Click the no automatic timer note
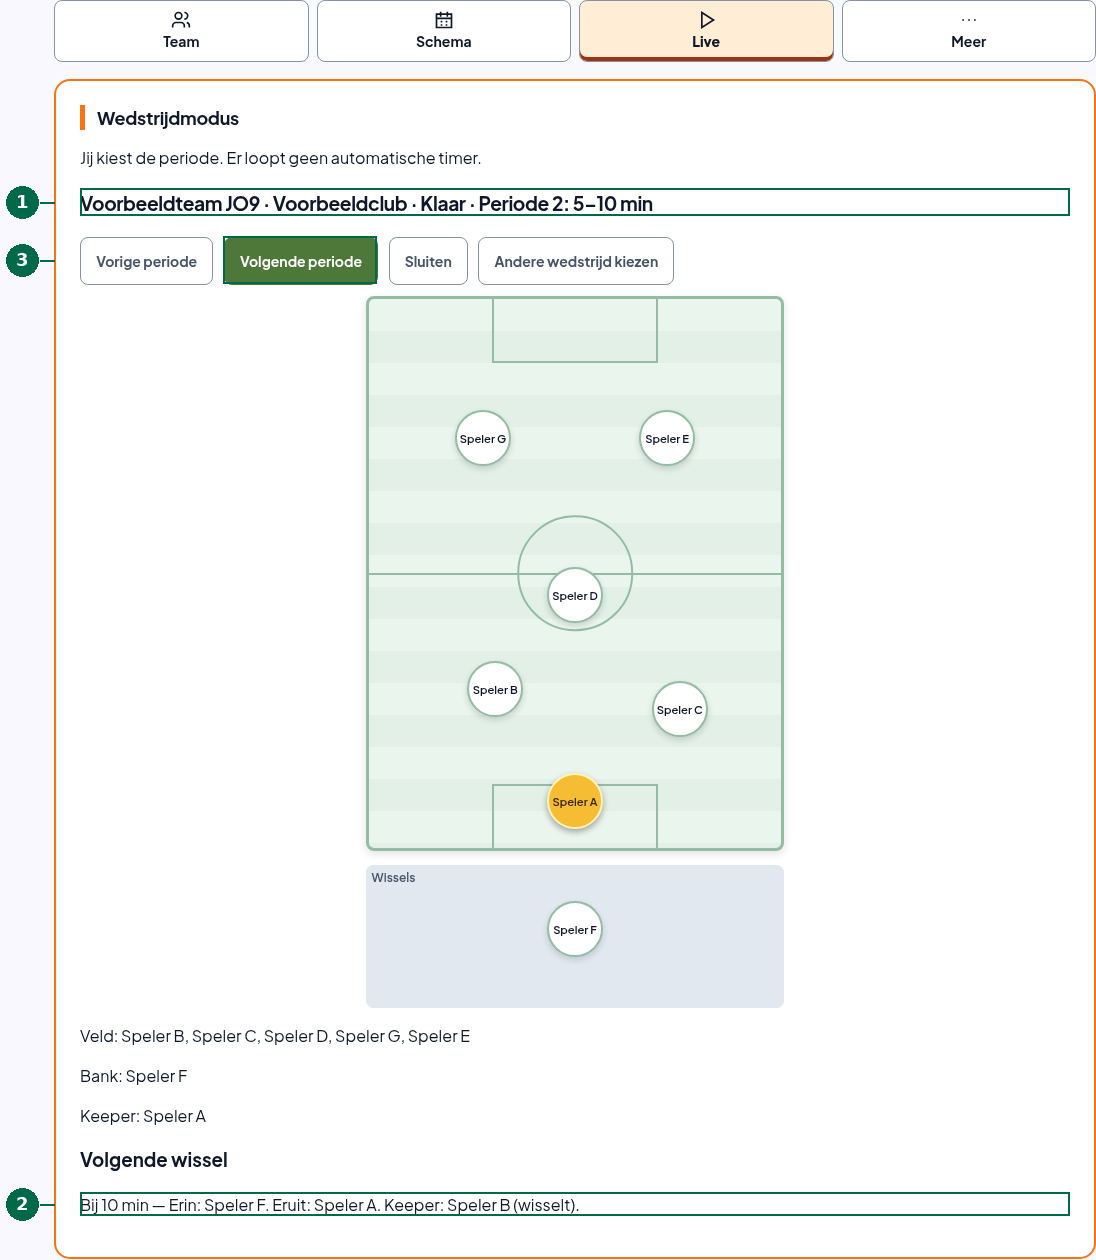Viewport: 1096px width, 1260px height. (x=281, y=158)
